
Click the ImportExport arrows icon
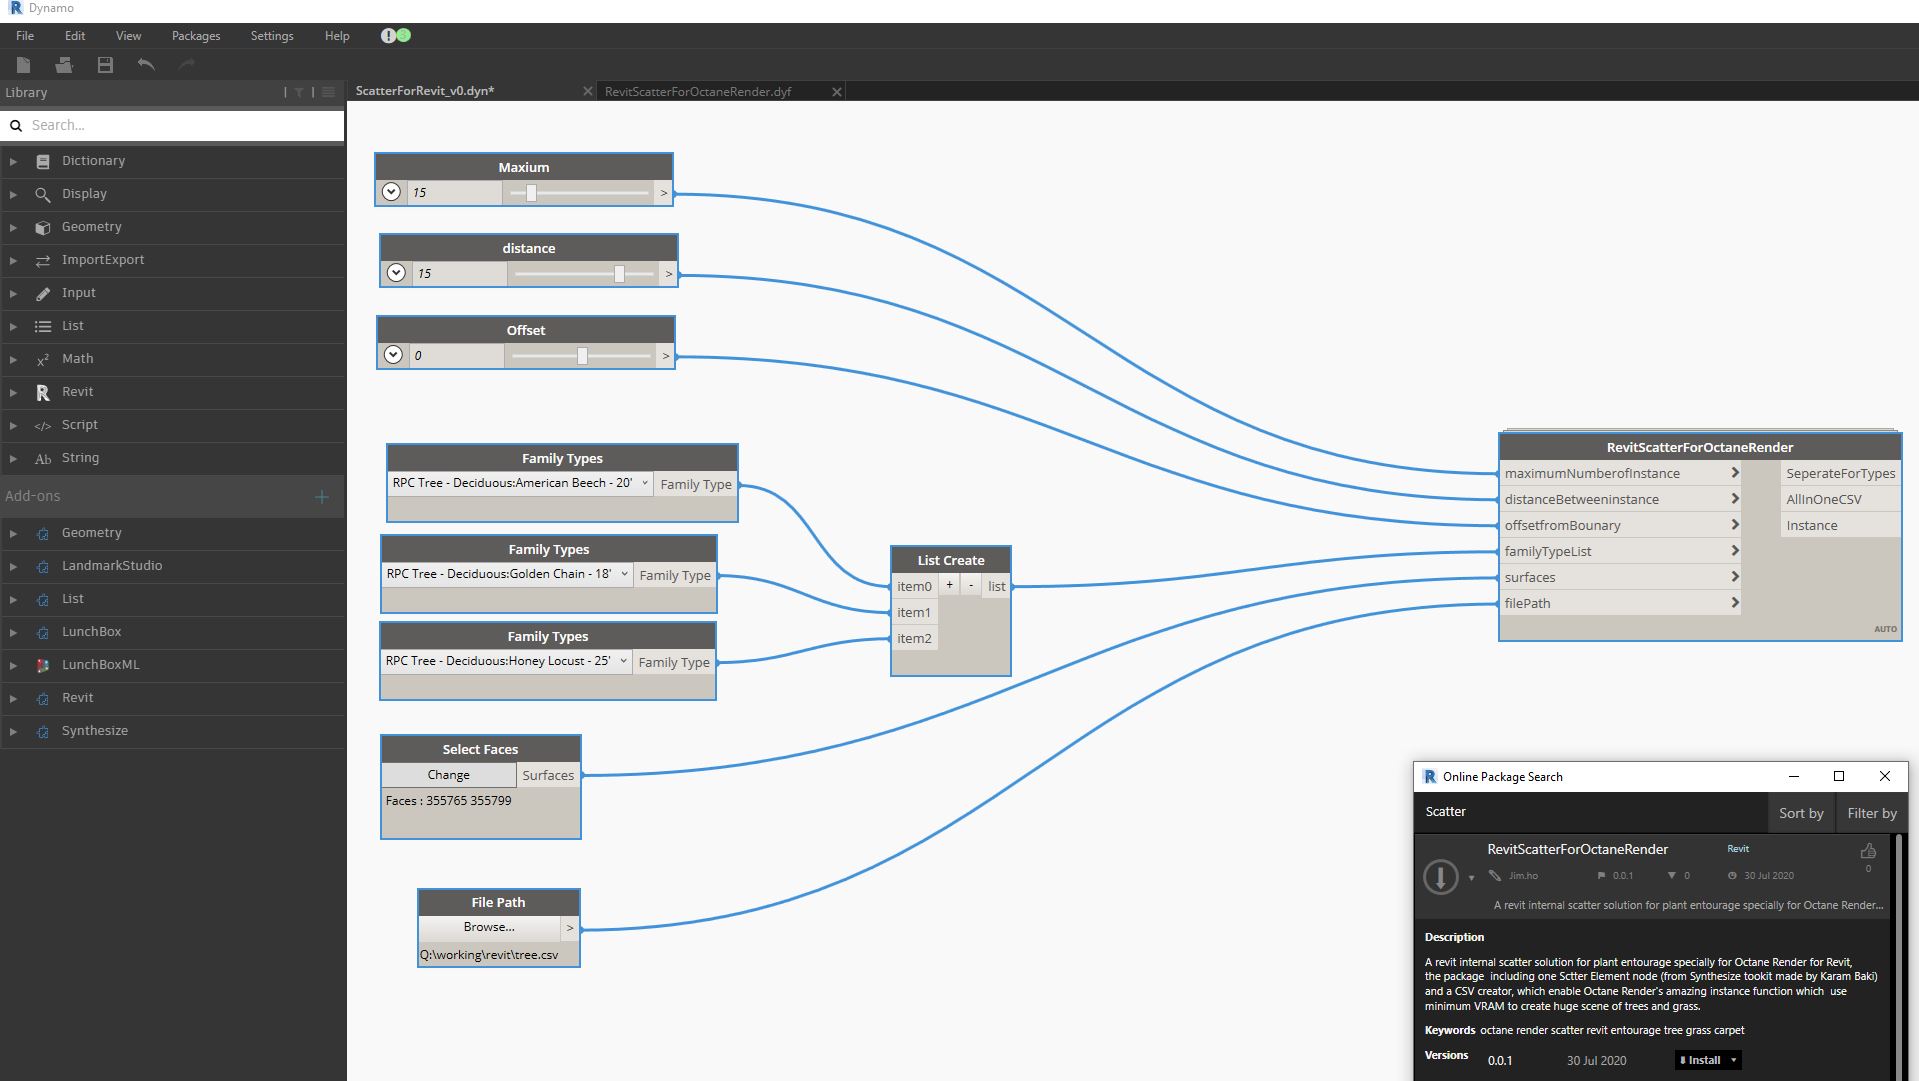(43, 260)
